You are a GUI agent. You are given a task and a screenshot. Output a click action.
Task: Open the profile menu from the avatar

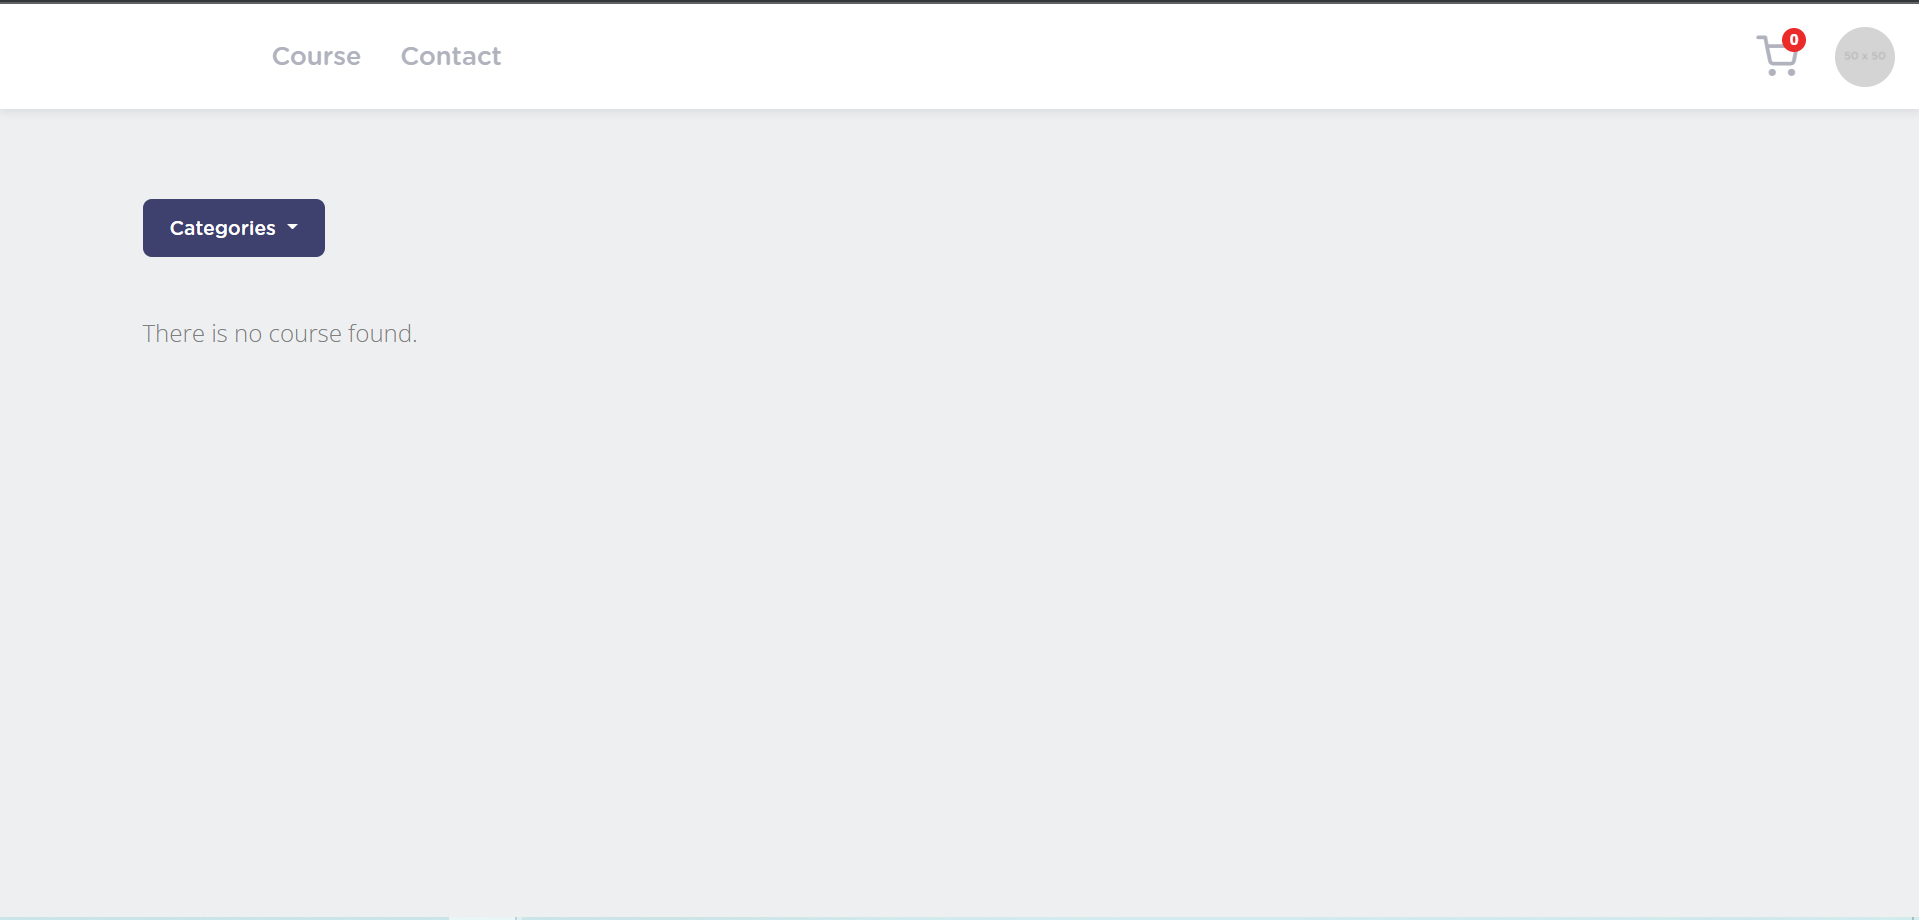coord(1864,57)
